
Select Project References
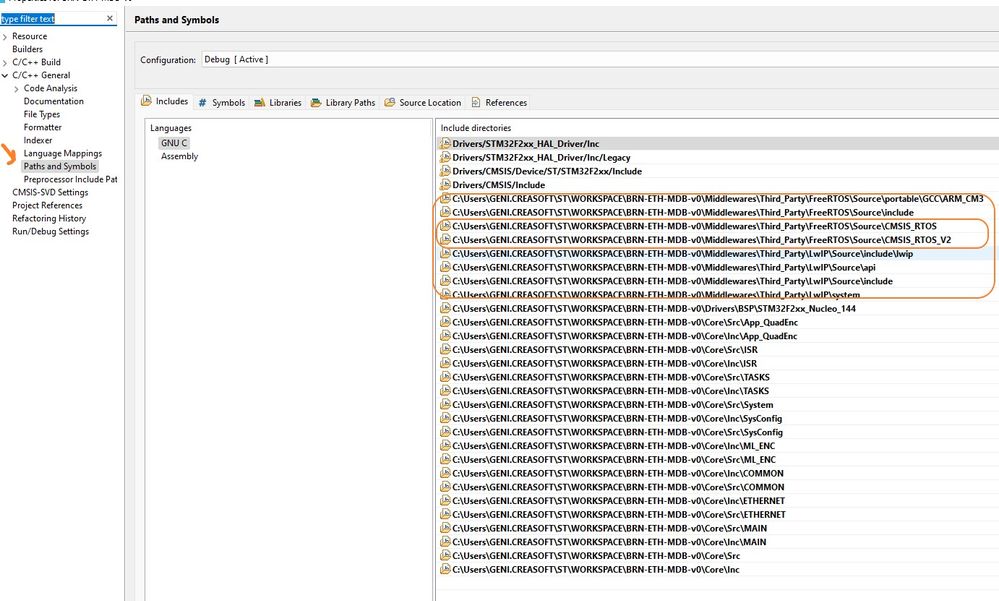(47, 205)
